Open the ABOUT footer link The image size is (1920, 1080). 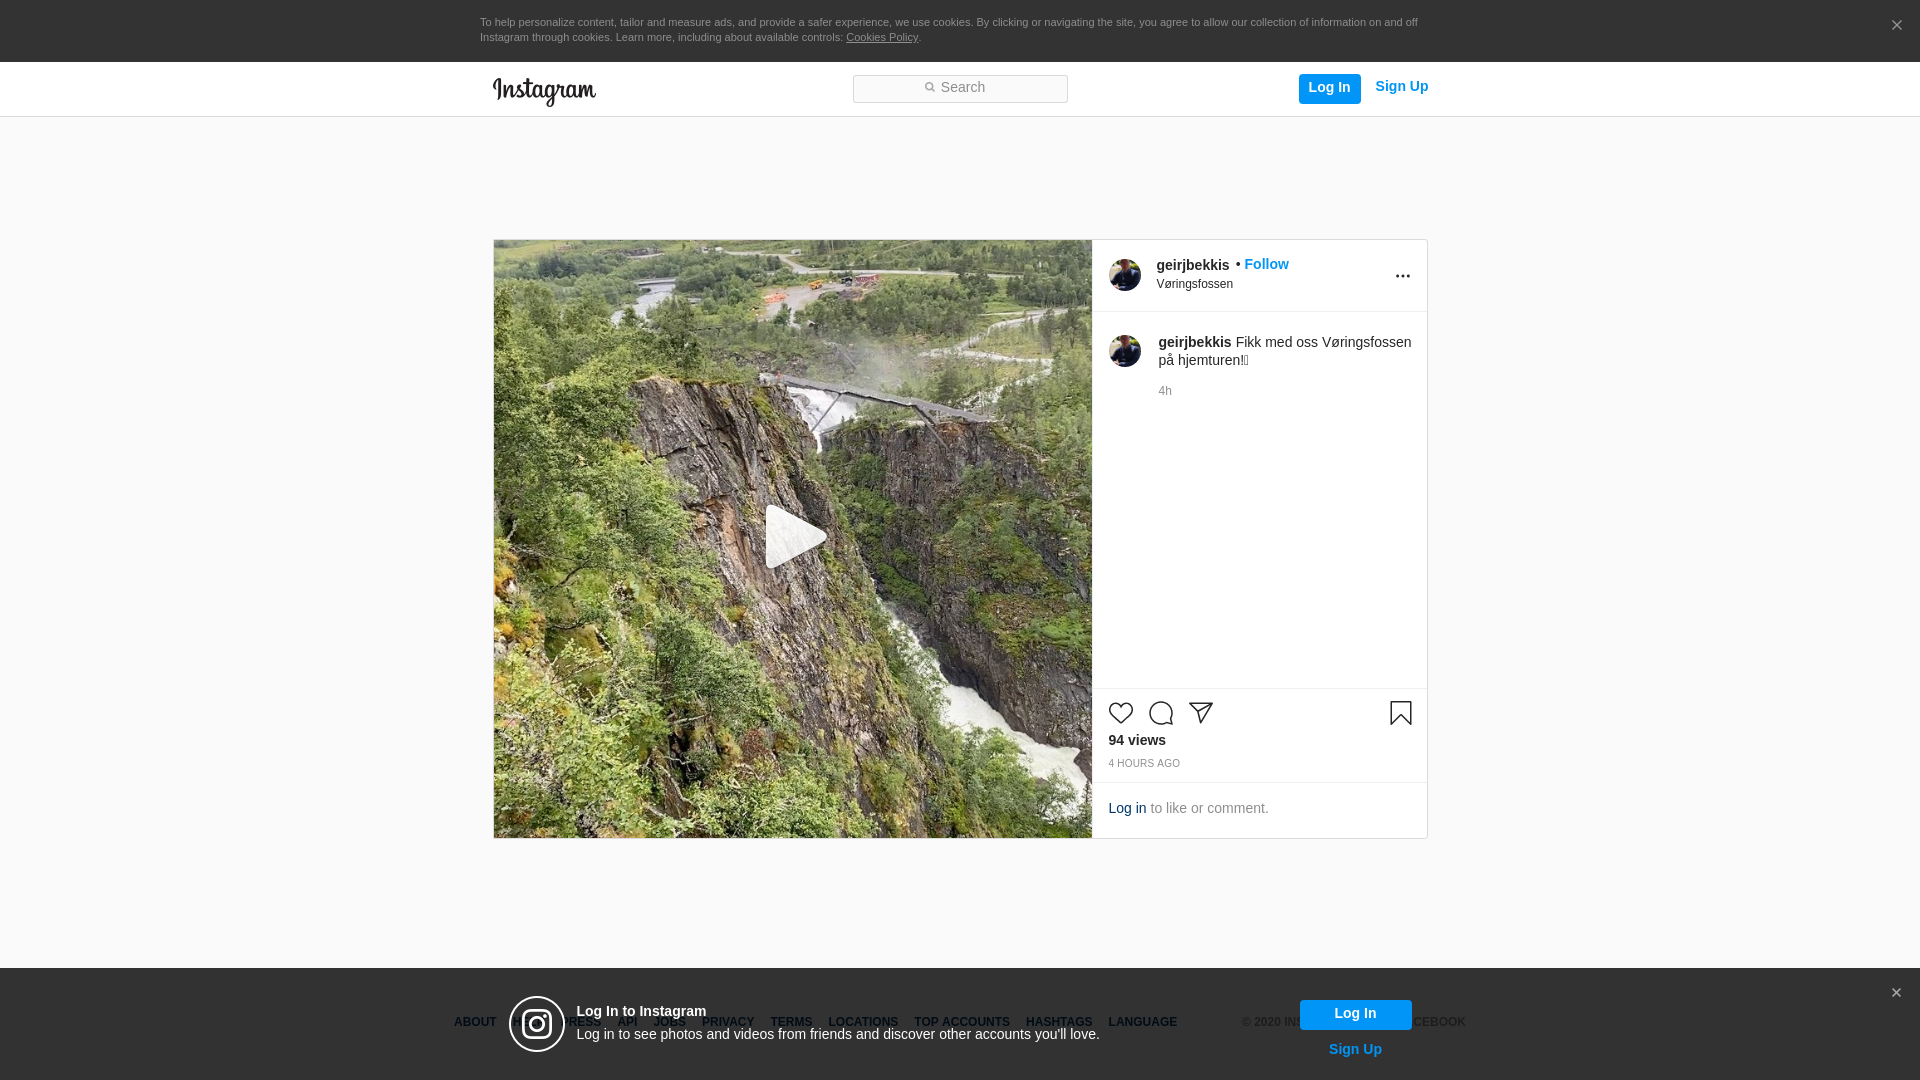pyautogui.click(x=475, y=1022)
